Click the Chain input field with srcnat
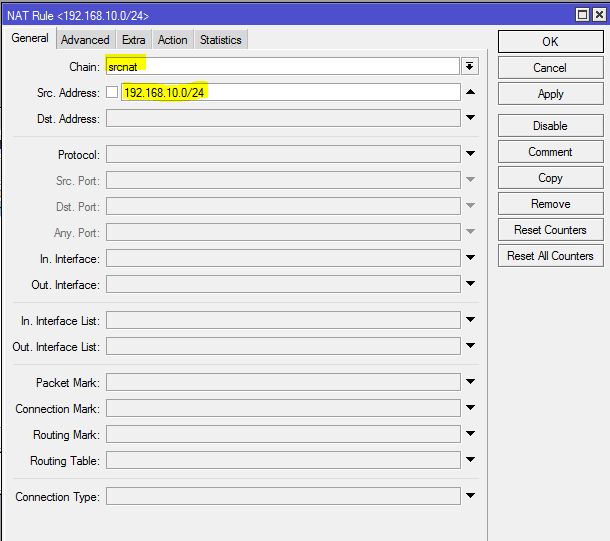610x541 pixels. pyautogui.click(x=283, y=67)
